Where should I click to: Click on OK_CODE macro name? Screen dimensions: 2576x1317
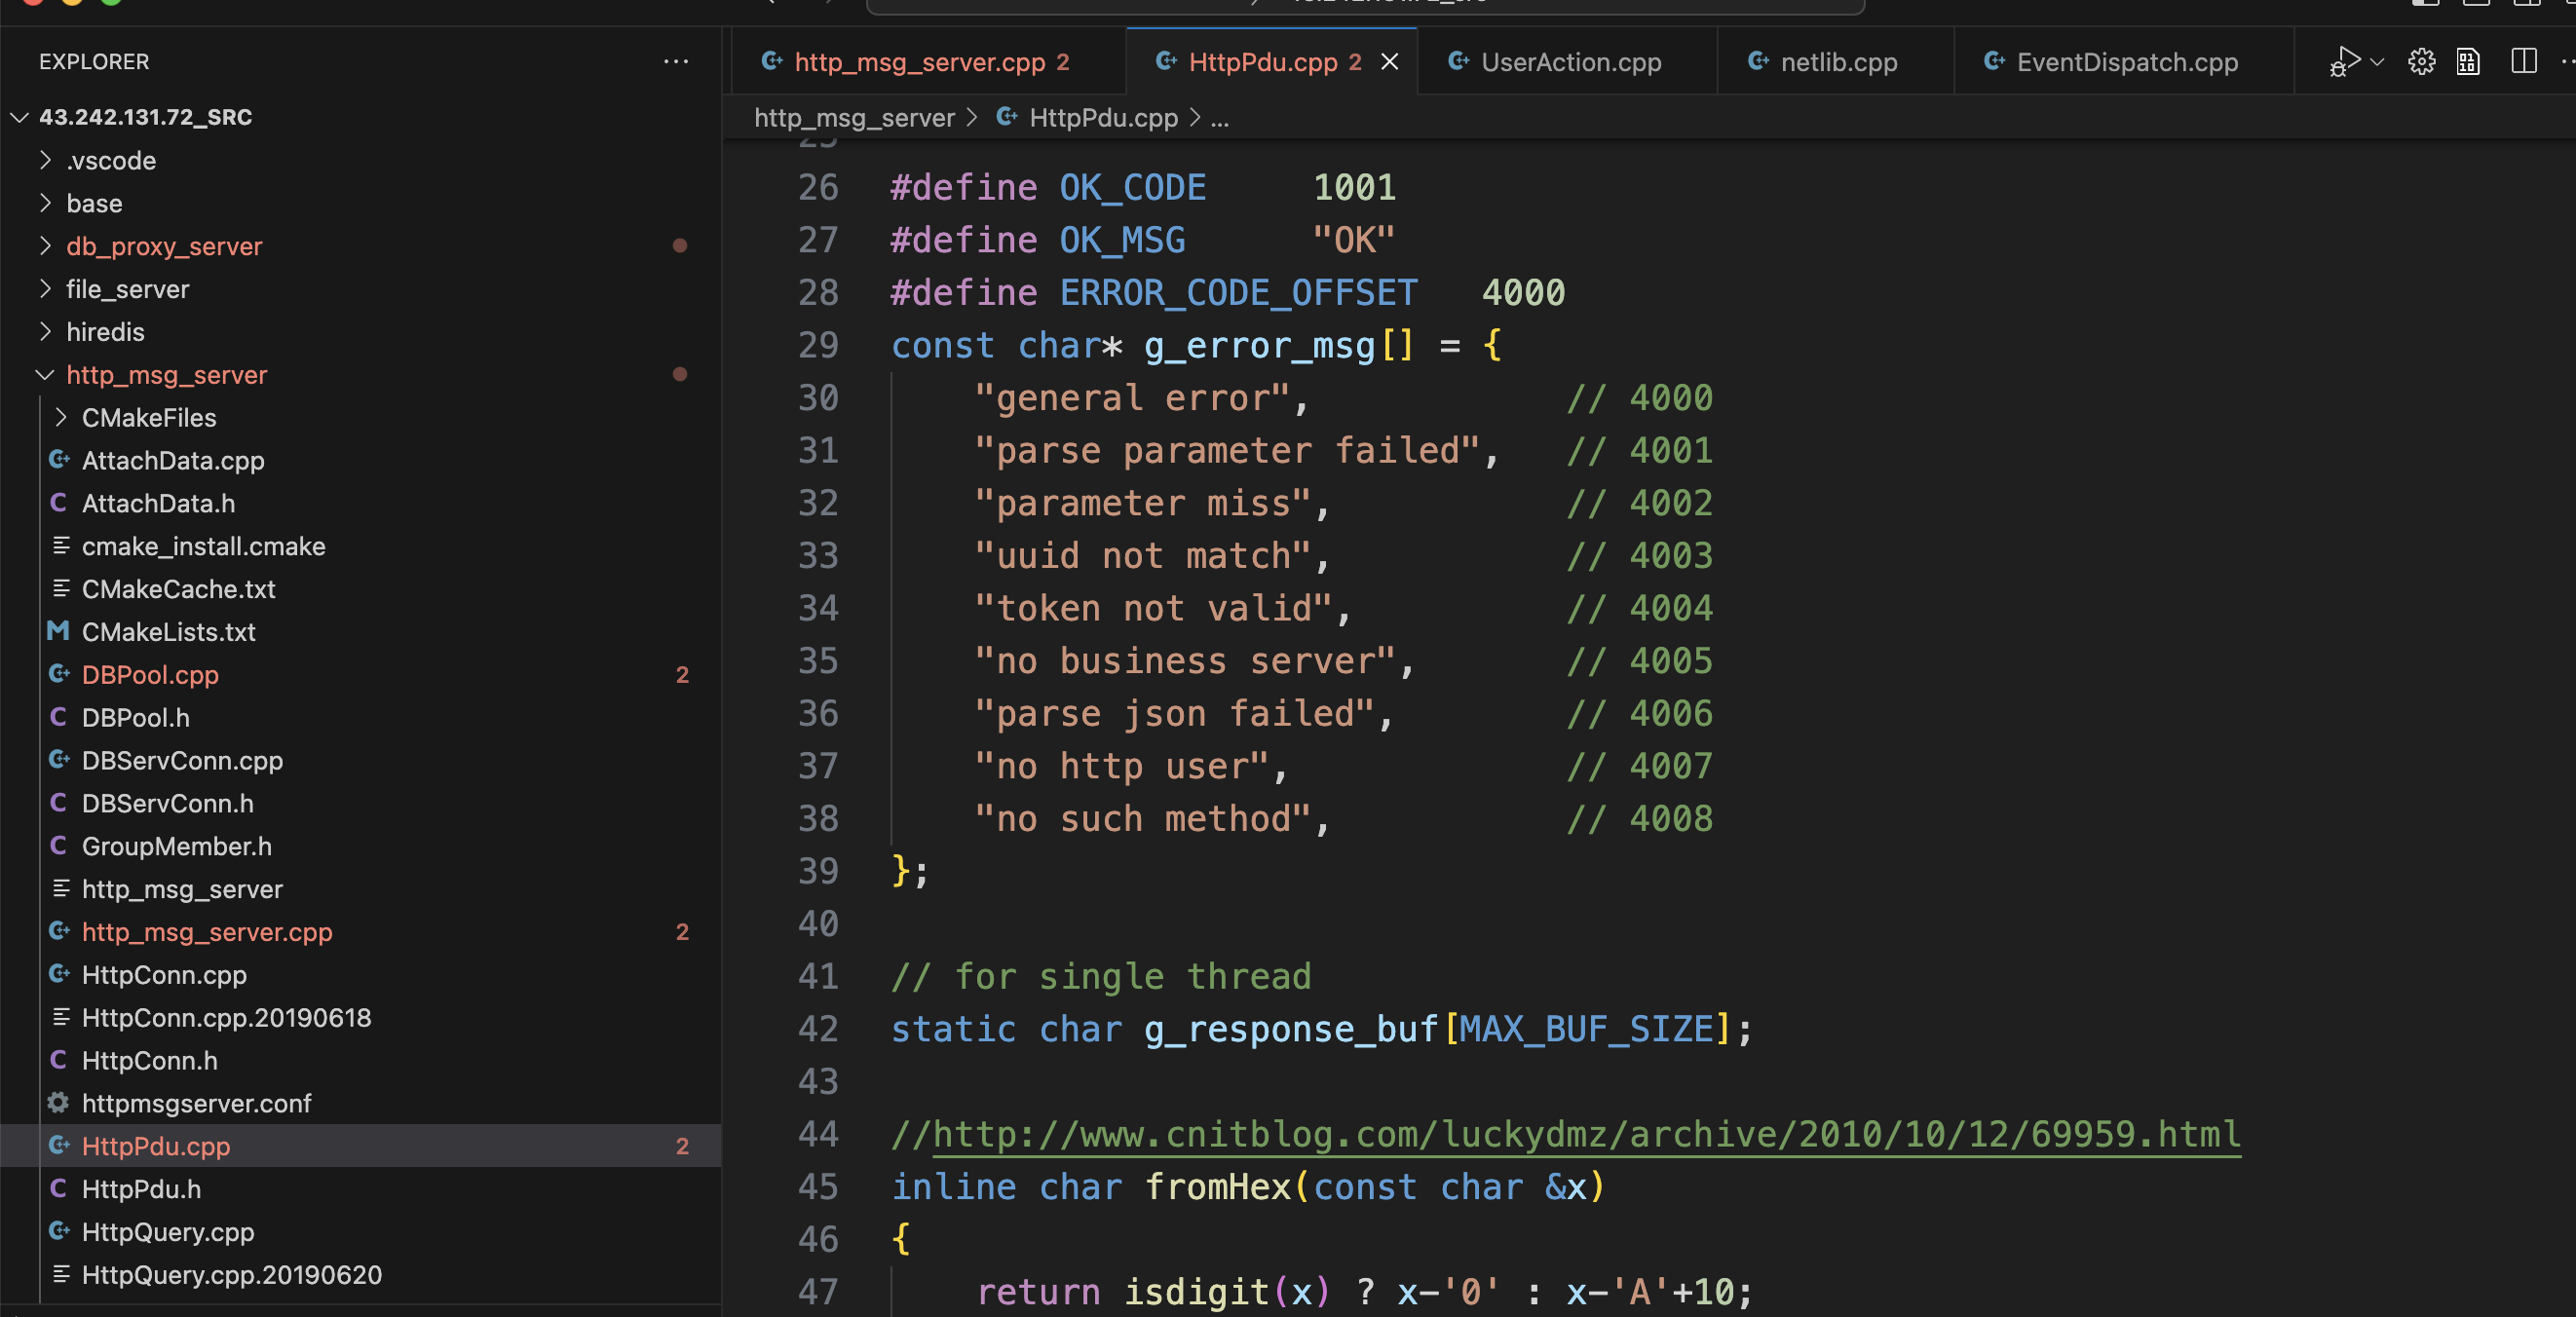[x=1132, y=187]
